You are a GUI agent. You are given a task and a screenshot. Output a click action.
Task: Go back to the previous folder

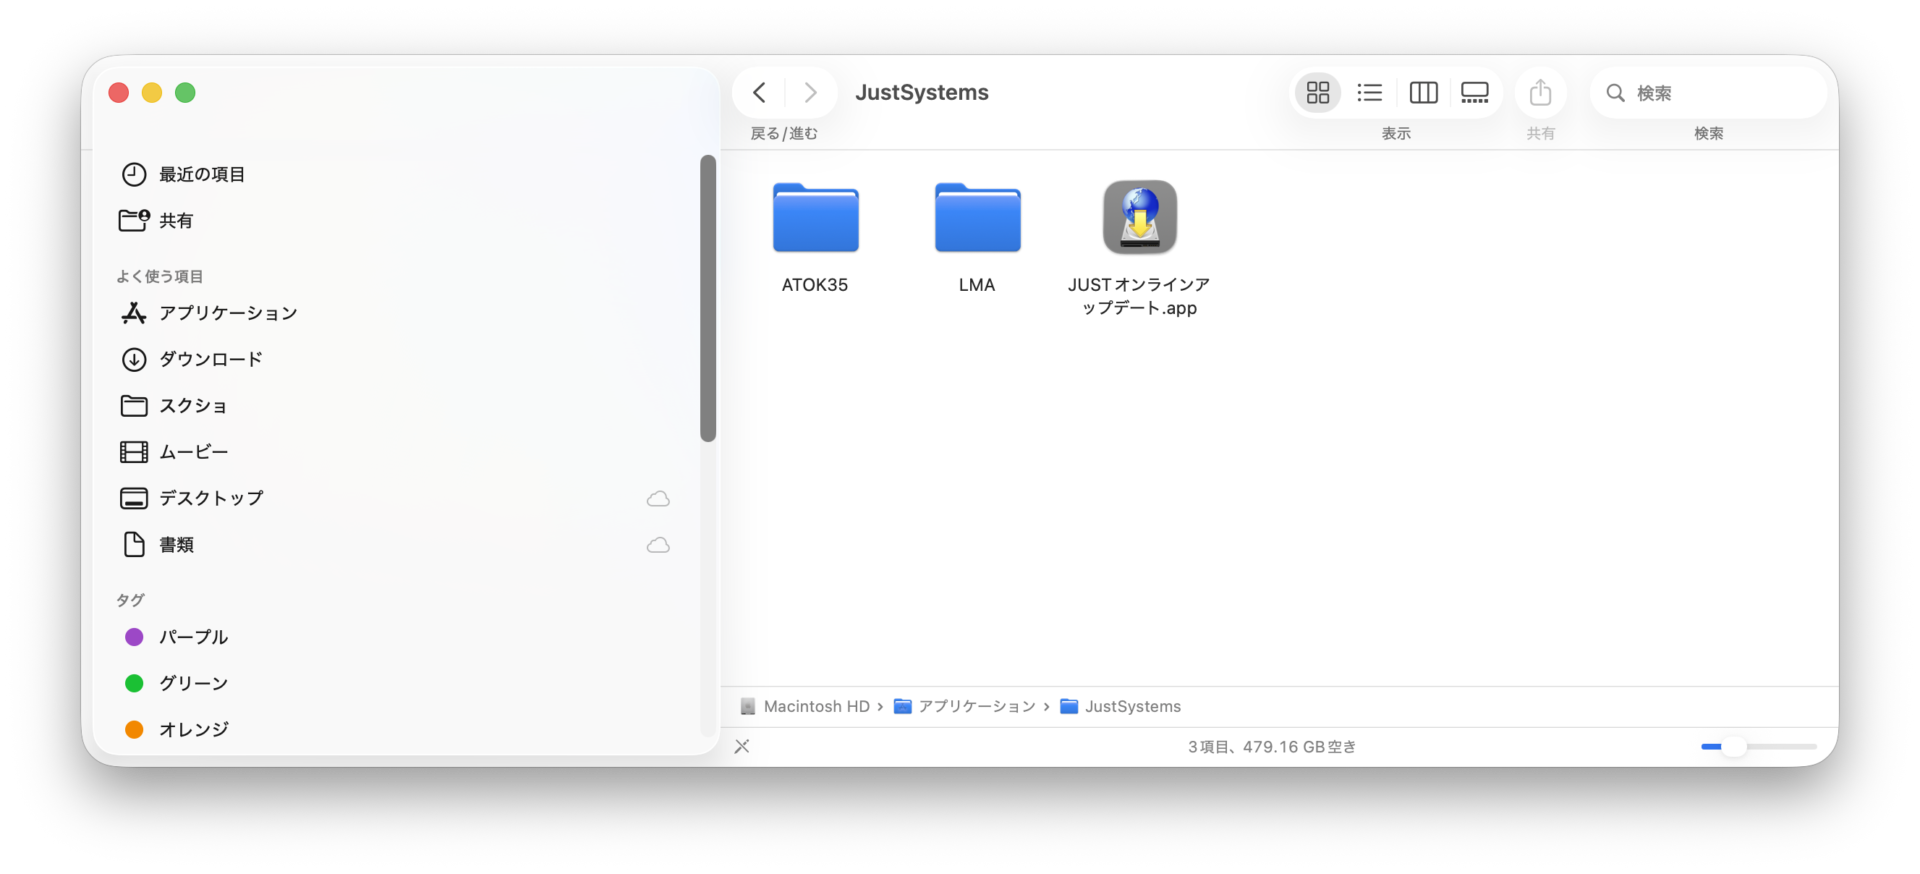[x=760, y=93]
